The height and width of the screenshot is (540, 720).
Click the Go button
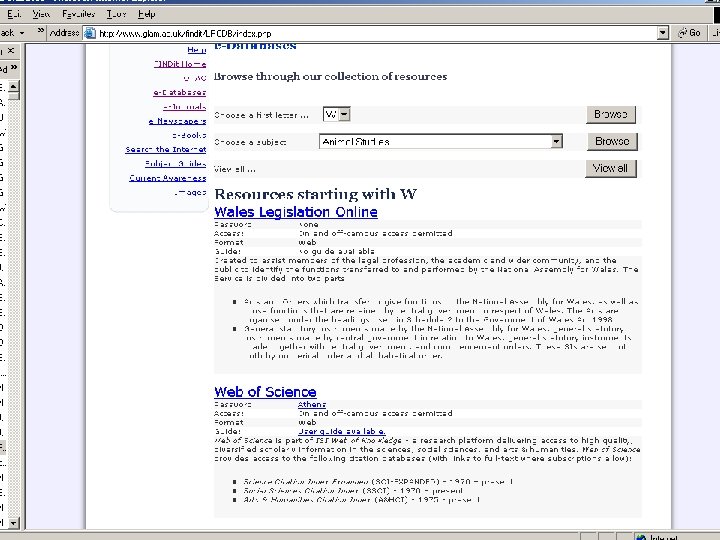pos(690,33)
